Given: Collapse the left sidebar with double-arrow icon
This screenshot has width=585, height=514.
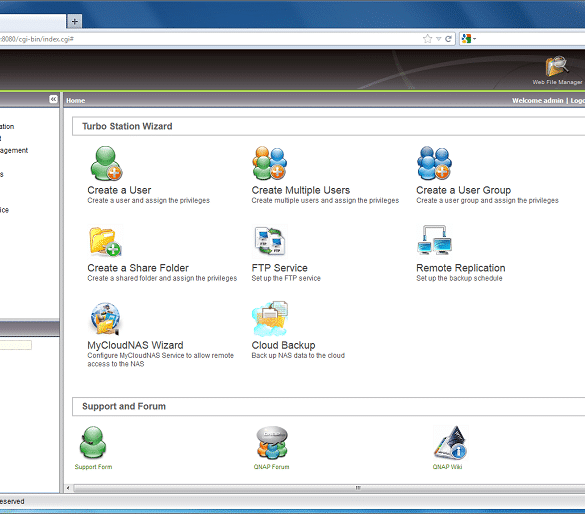Looking at the screenshot, I should tap(53, 99).
